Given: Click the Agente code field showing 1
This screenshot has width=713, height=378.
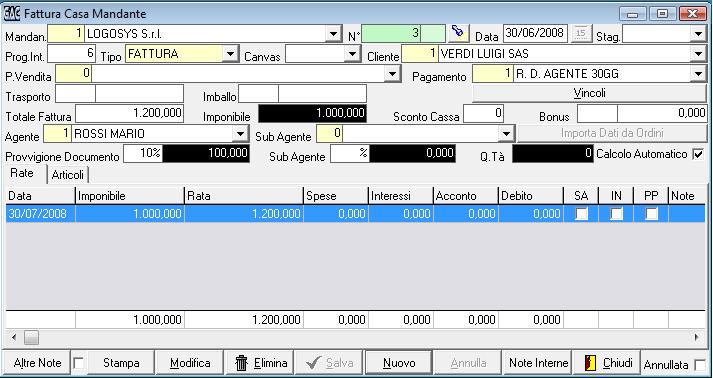Looking at the screenshot, I should point(57,133).
